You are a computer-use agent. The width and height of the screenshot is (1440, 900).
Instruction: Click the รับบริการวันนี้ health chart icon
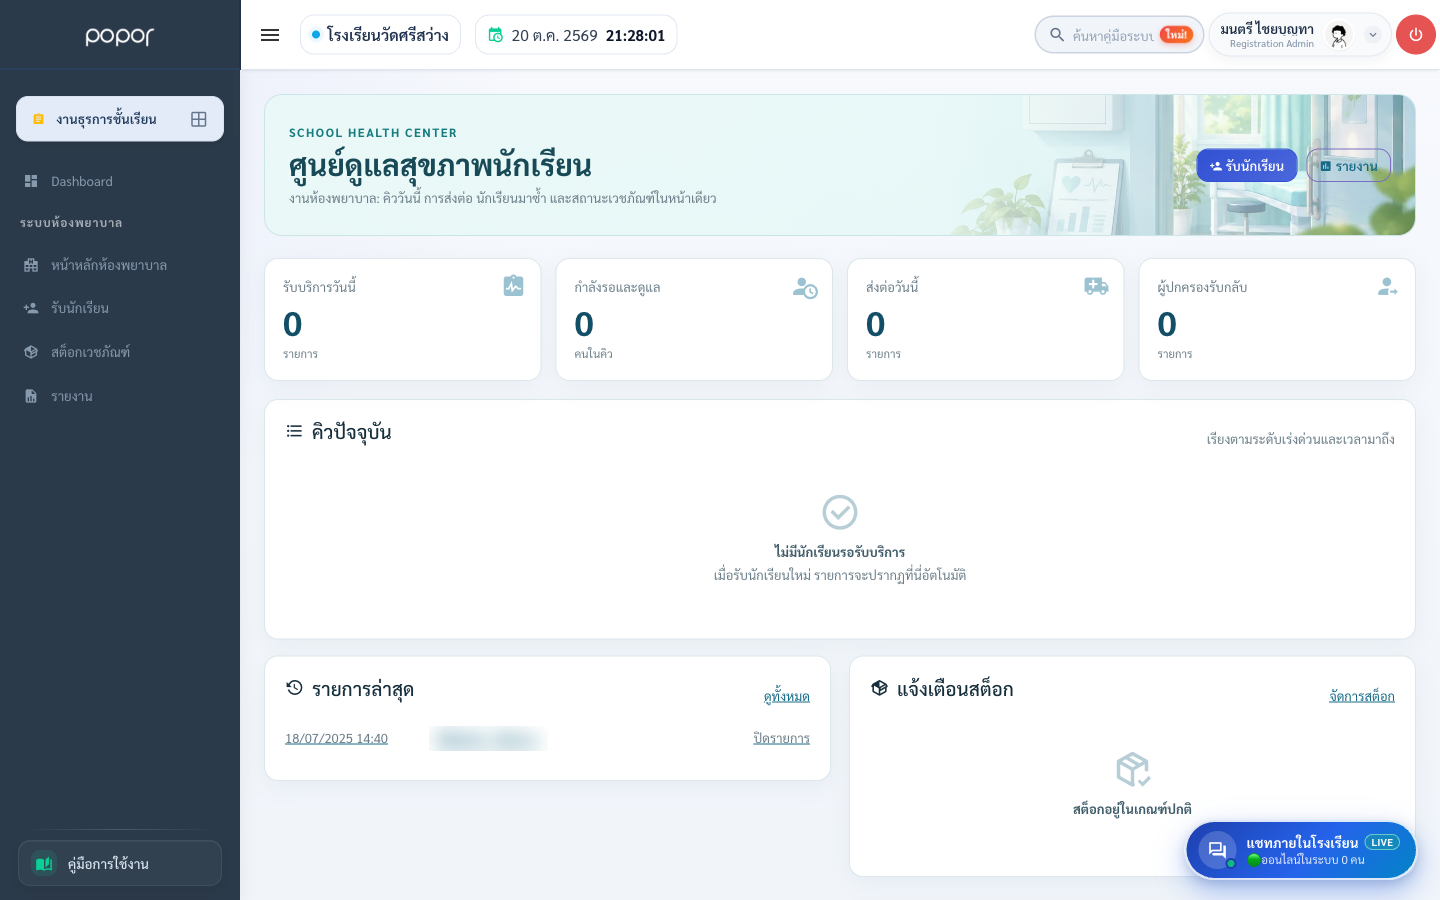click(x=513, y=286)
